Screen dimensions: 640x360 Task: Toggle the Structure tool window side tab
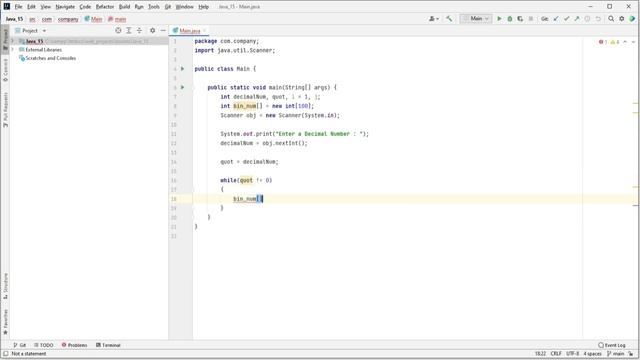(x=5, y=286)
